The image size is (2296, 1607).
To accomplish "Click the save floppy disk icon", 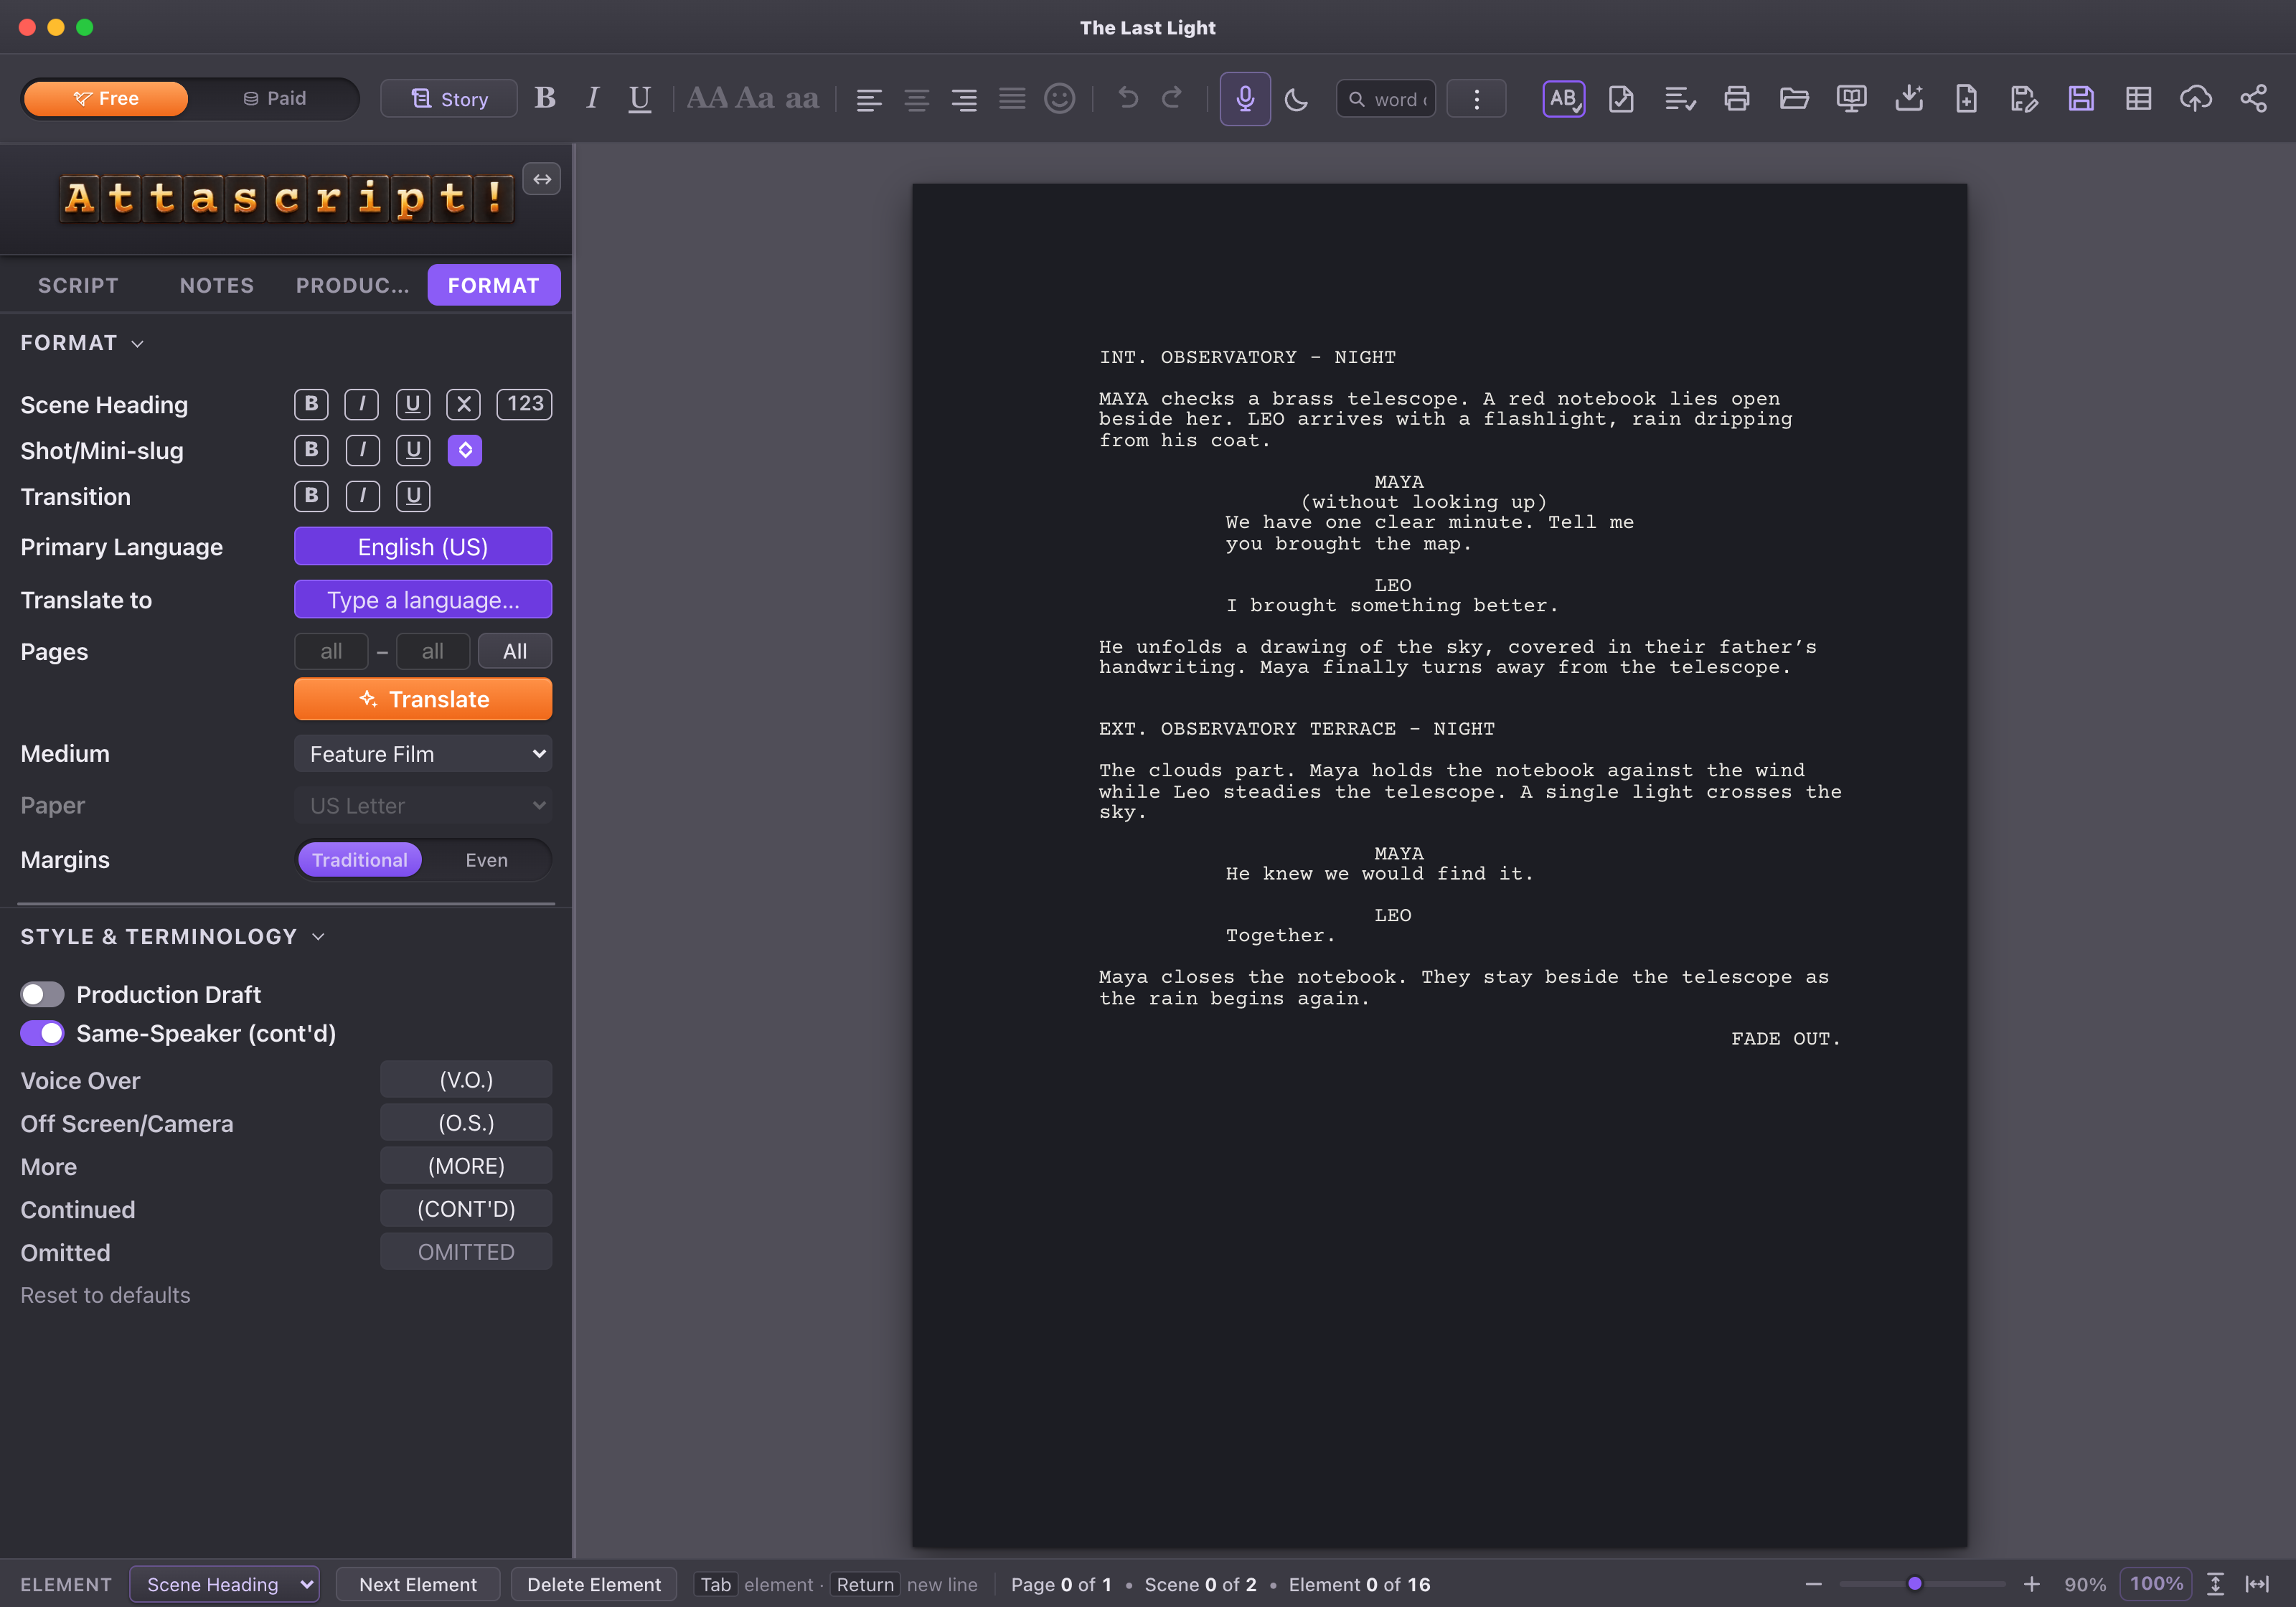I will [x=2081, y=98].
